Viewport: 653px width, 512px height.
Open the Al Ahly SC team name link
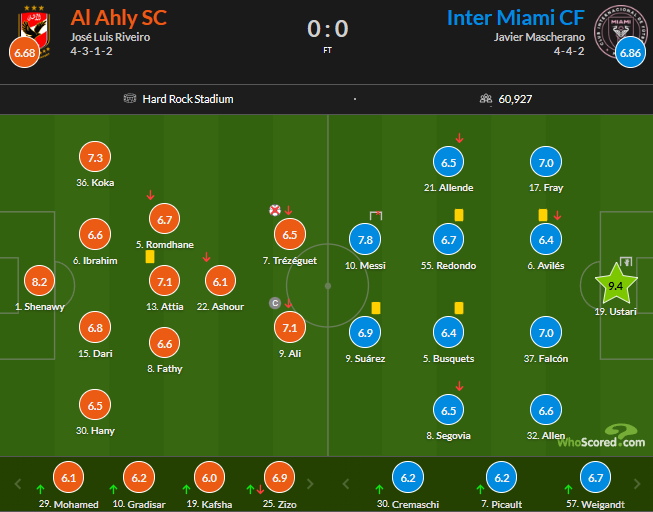tap(118, 18)
